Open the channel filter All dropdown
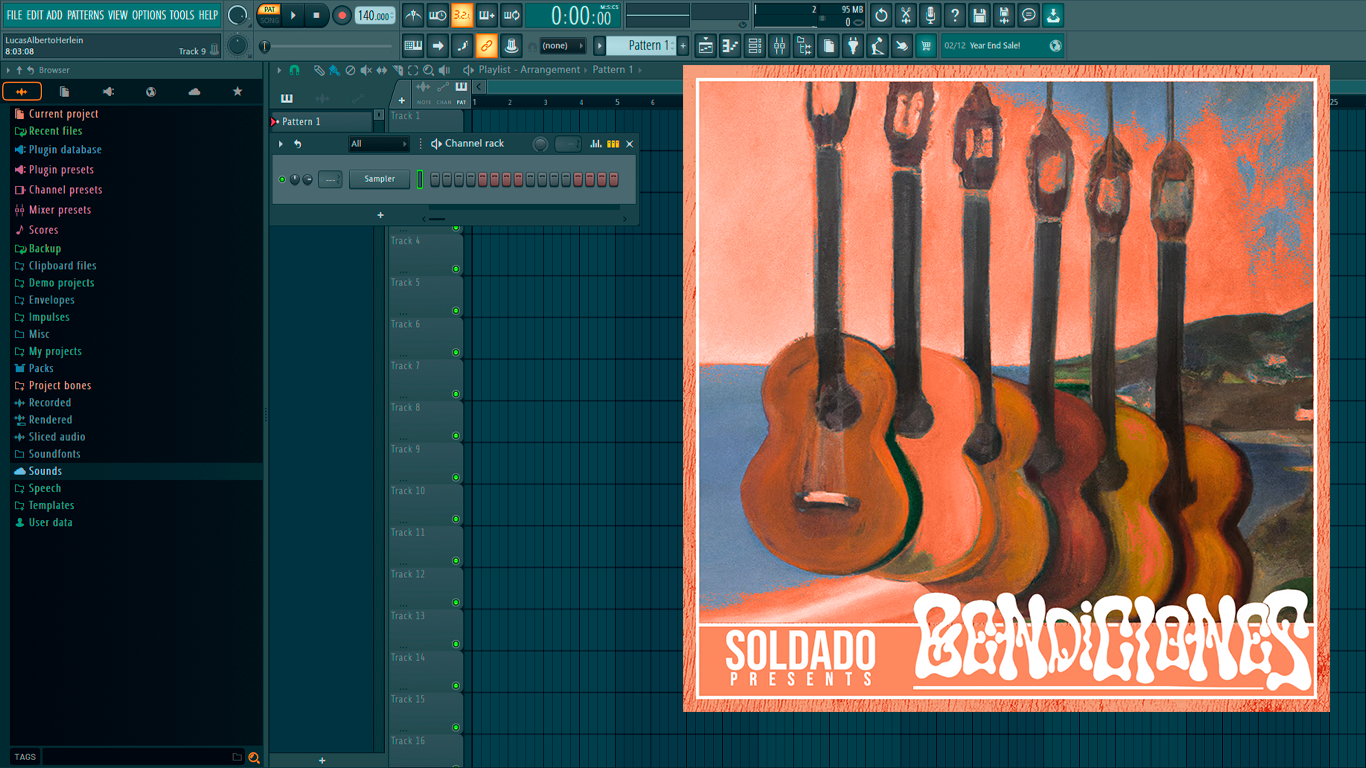This screenshot has height=768, width=1366. [x=378, y=144]
